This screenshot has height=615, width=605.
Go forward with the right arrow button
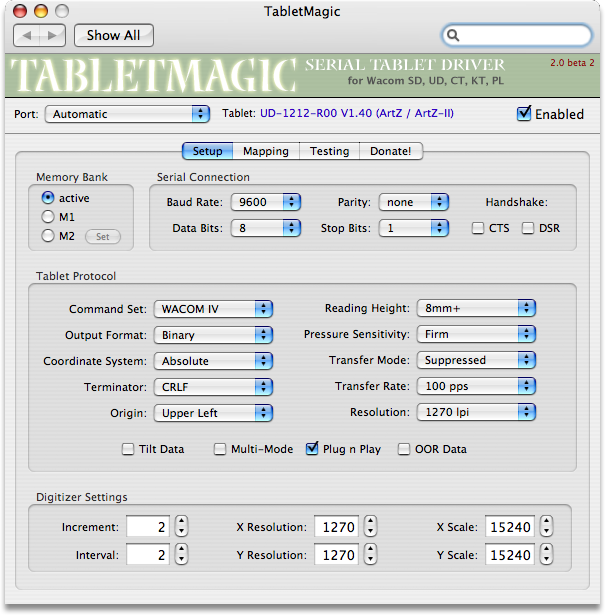(52, 36)
